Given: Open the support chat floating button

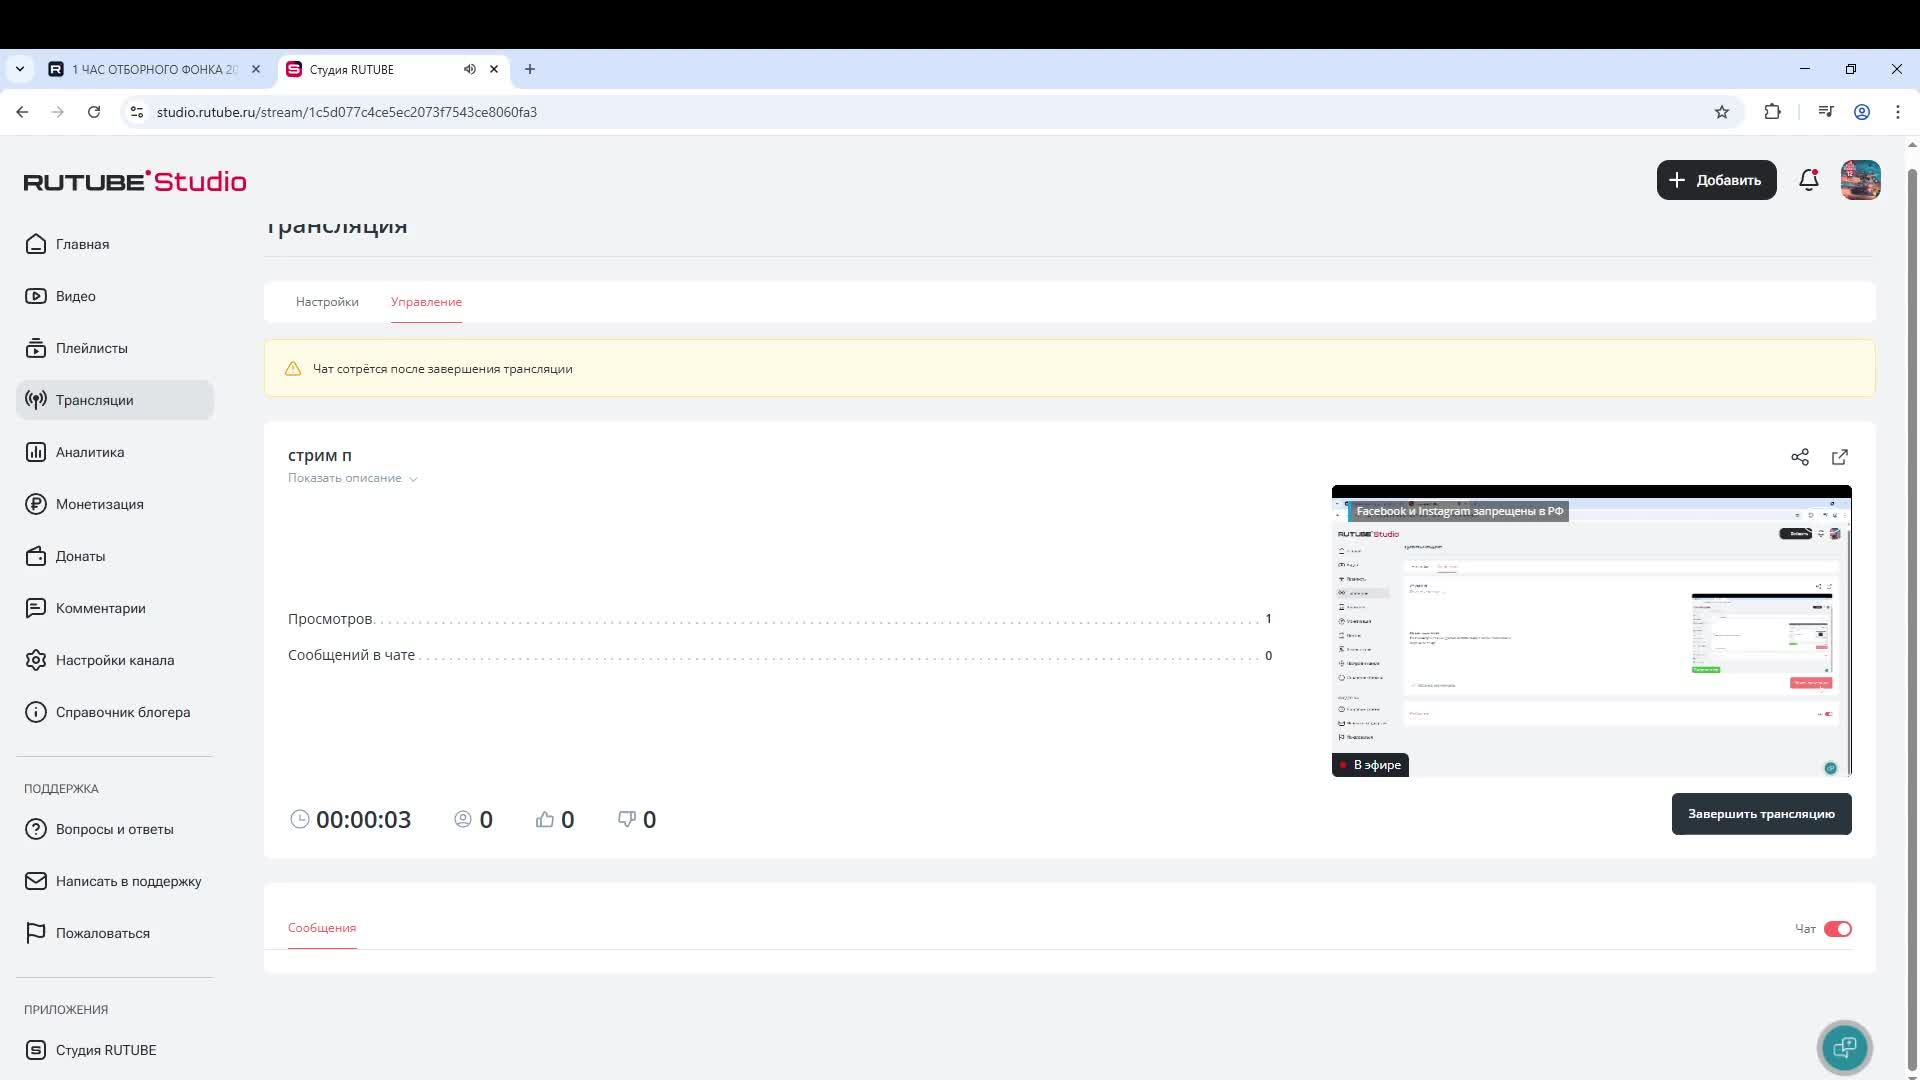Looking at the screenshot, I should pos(1845,1048).
